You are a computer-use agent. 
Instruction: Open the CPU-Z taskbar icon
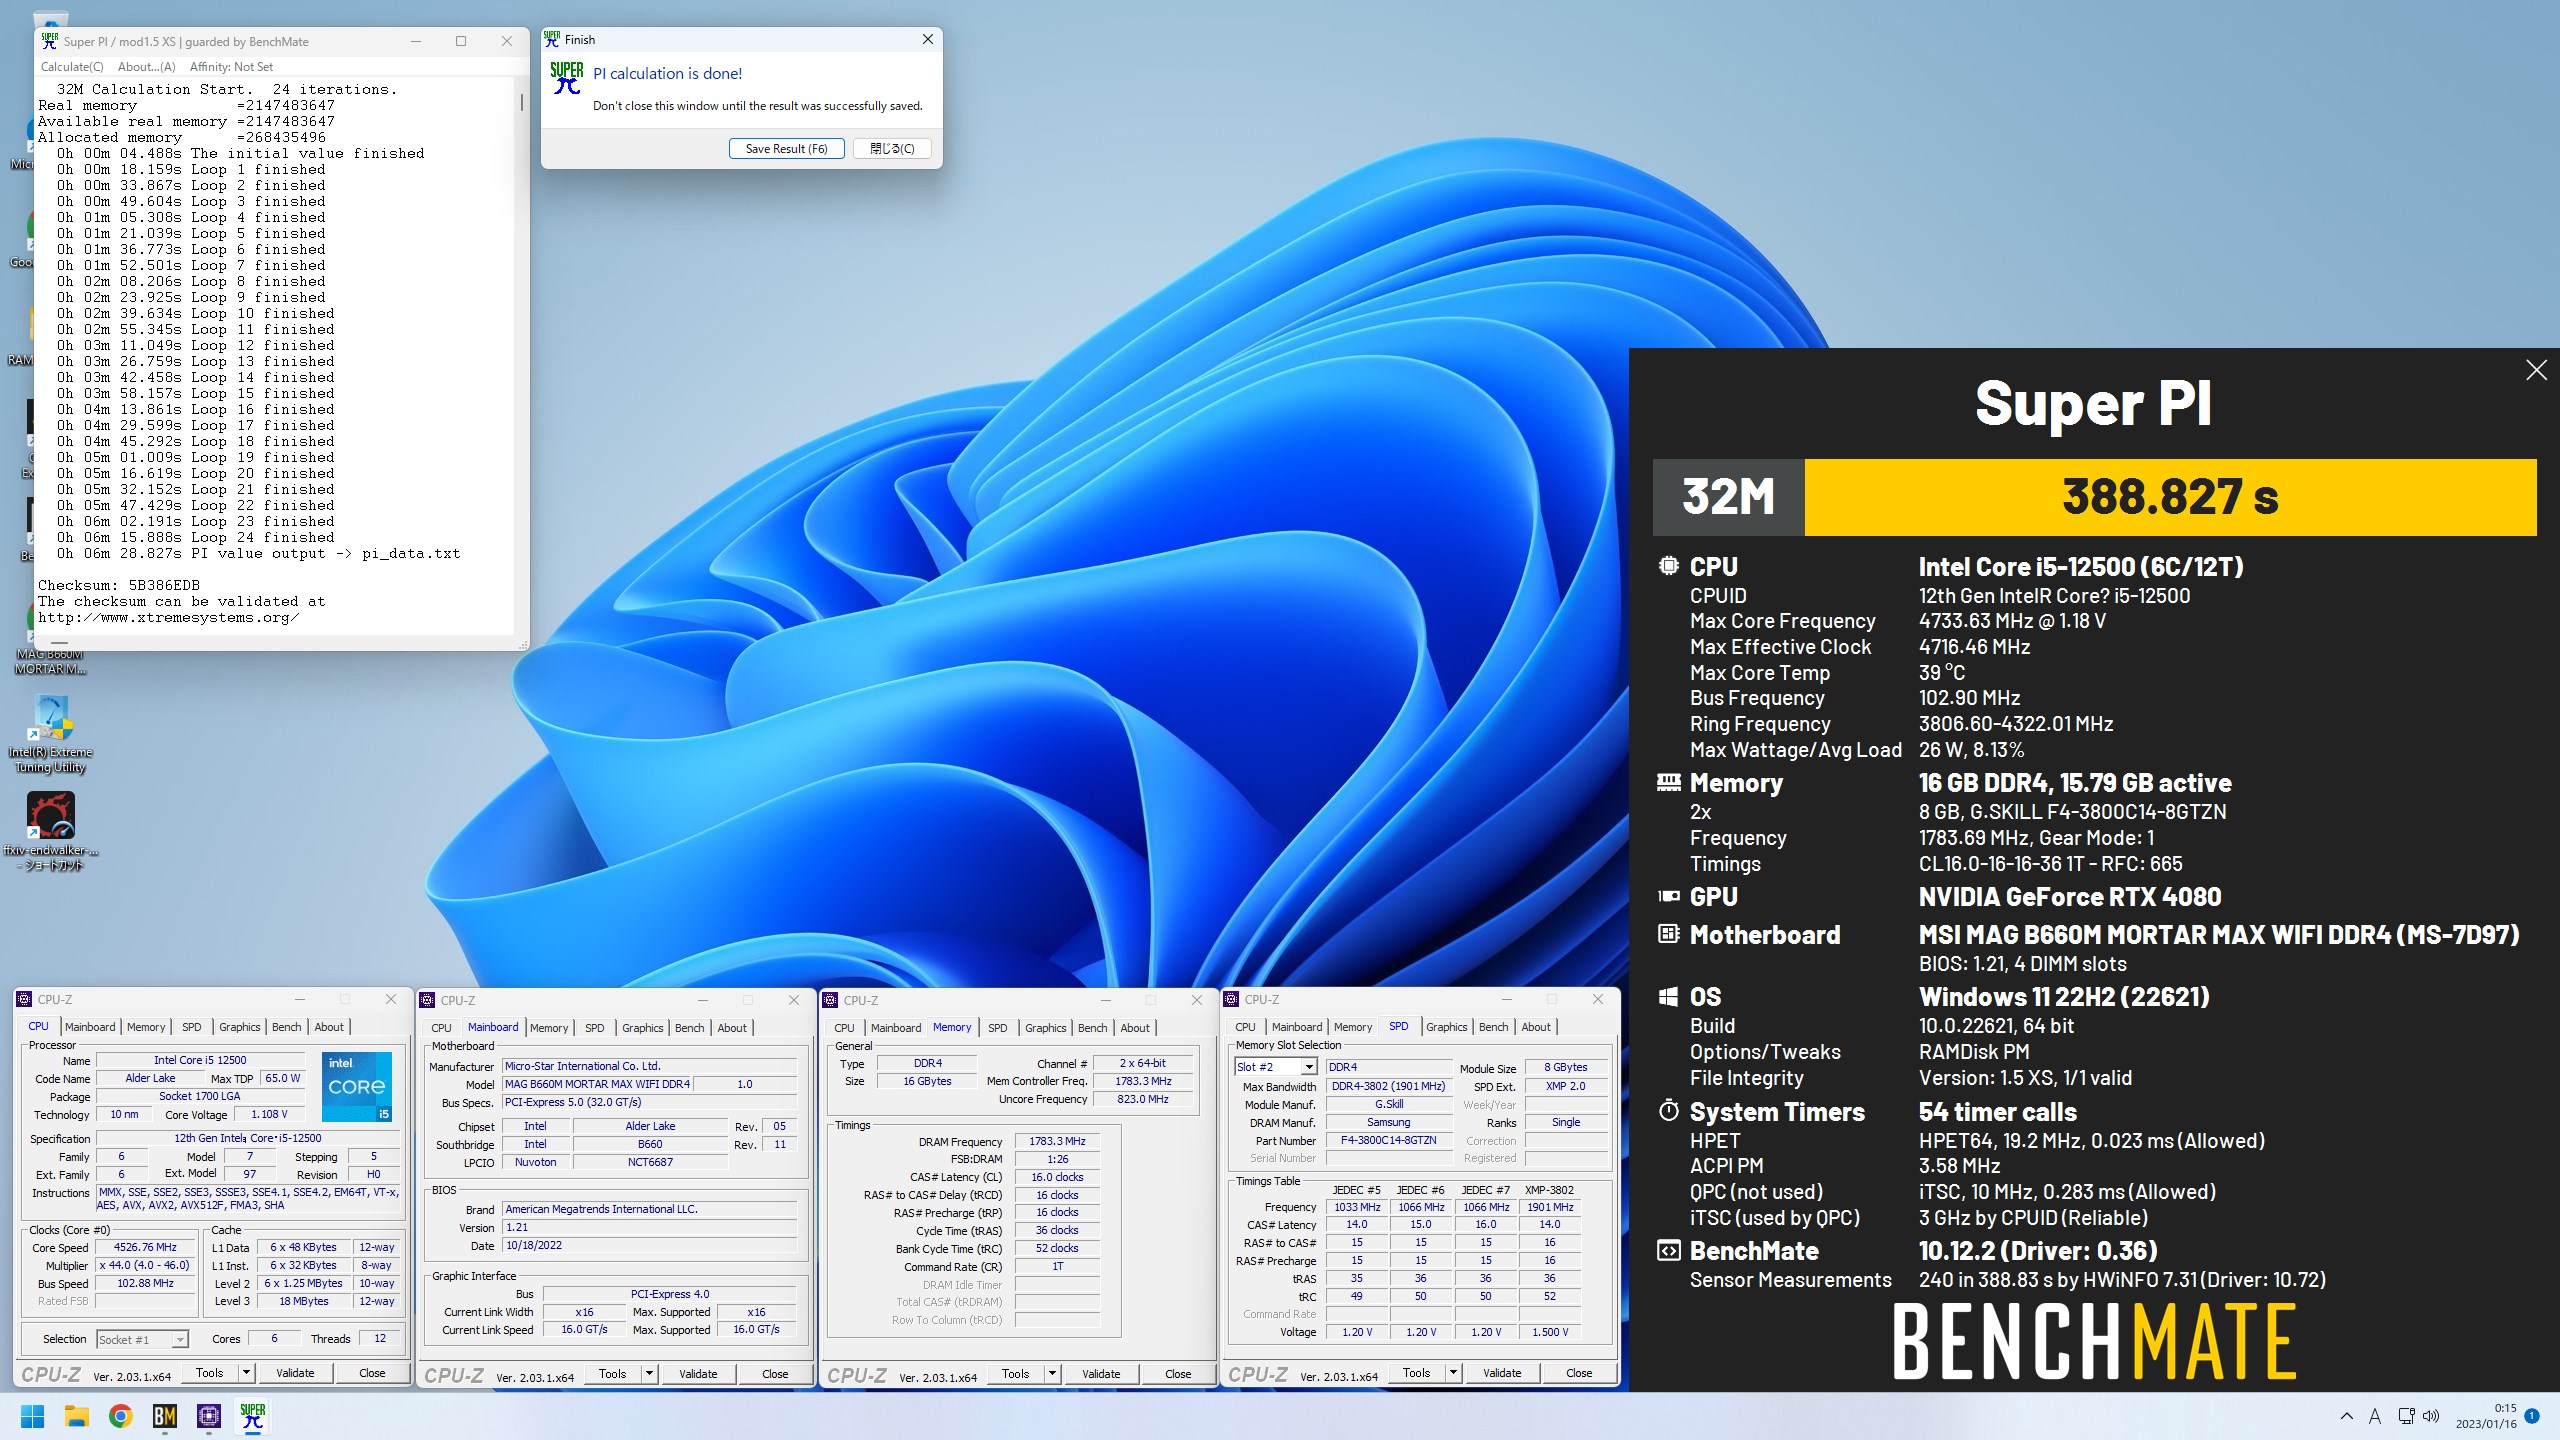pos(208,1416)
